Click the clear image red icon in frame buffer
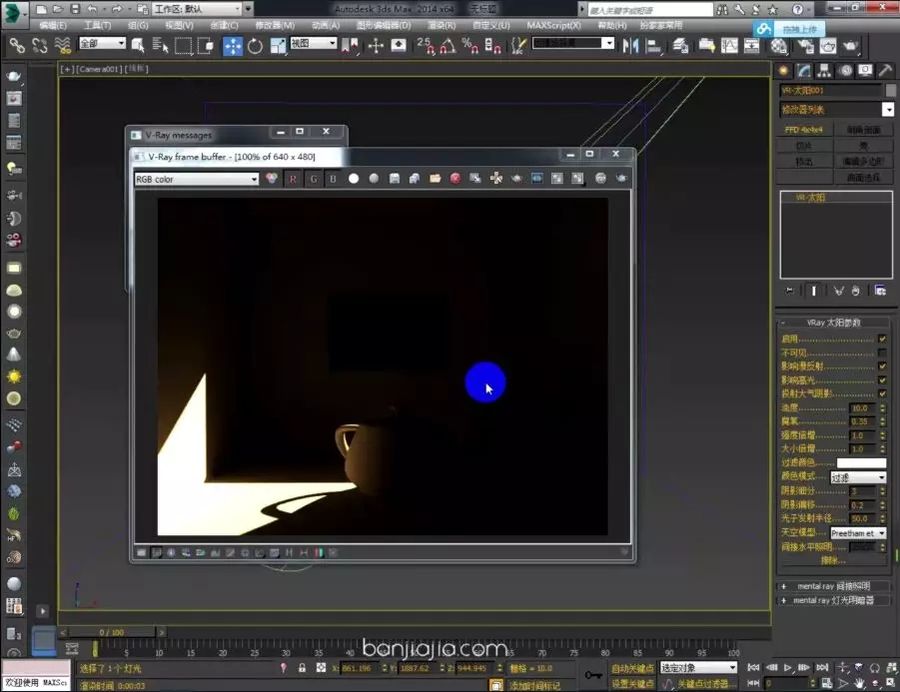 tap(455, 178)
